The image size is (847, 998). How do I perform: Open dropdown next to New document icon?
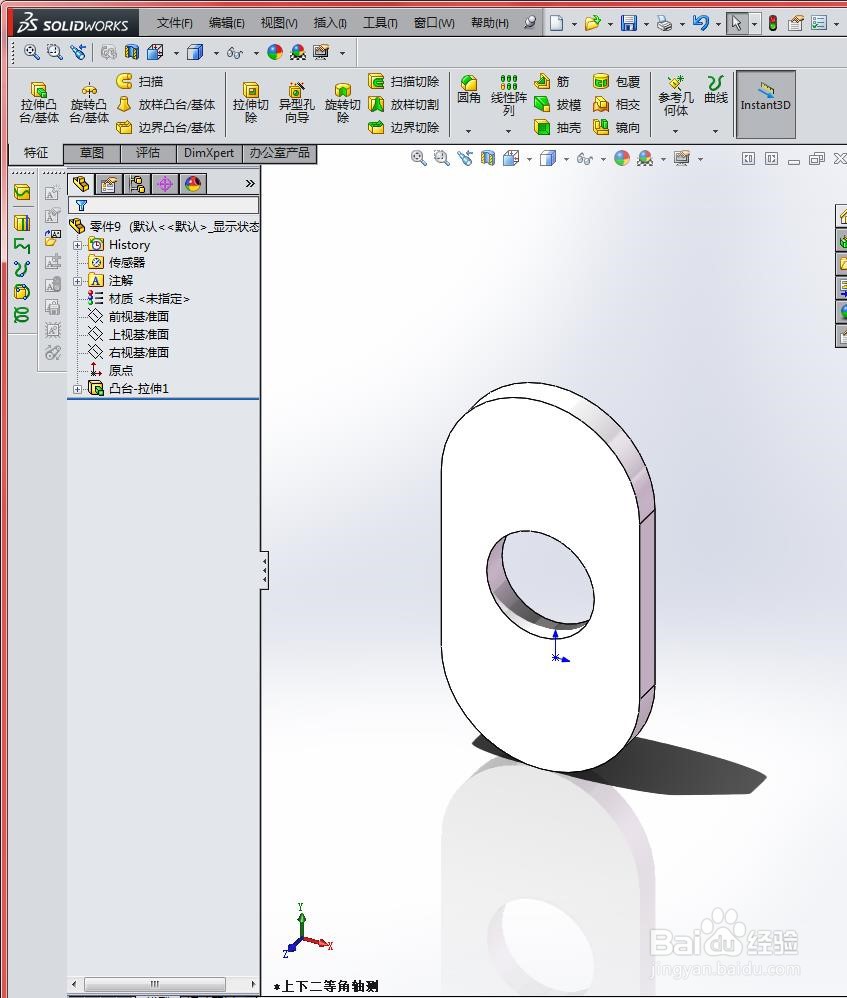coord(573,24)
